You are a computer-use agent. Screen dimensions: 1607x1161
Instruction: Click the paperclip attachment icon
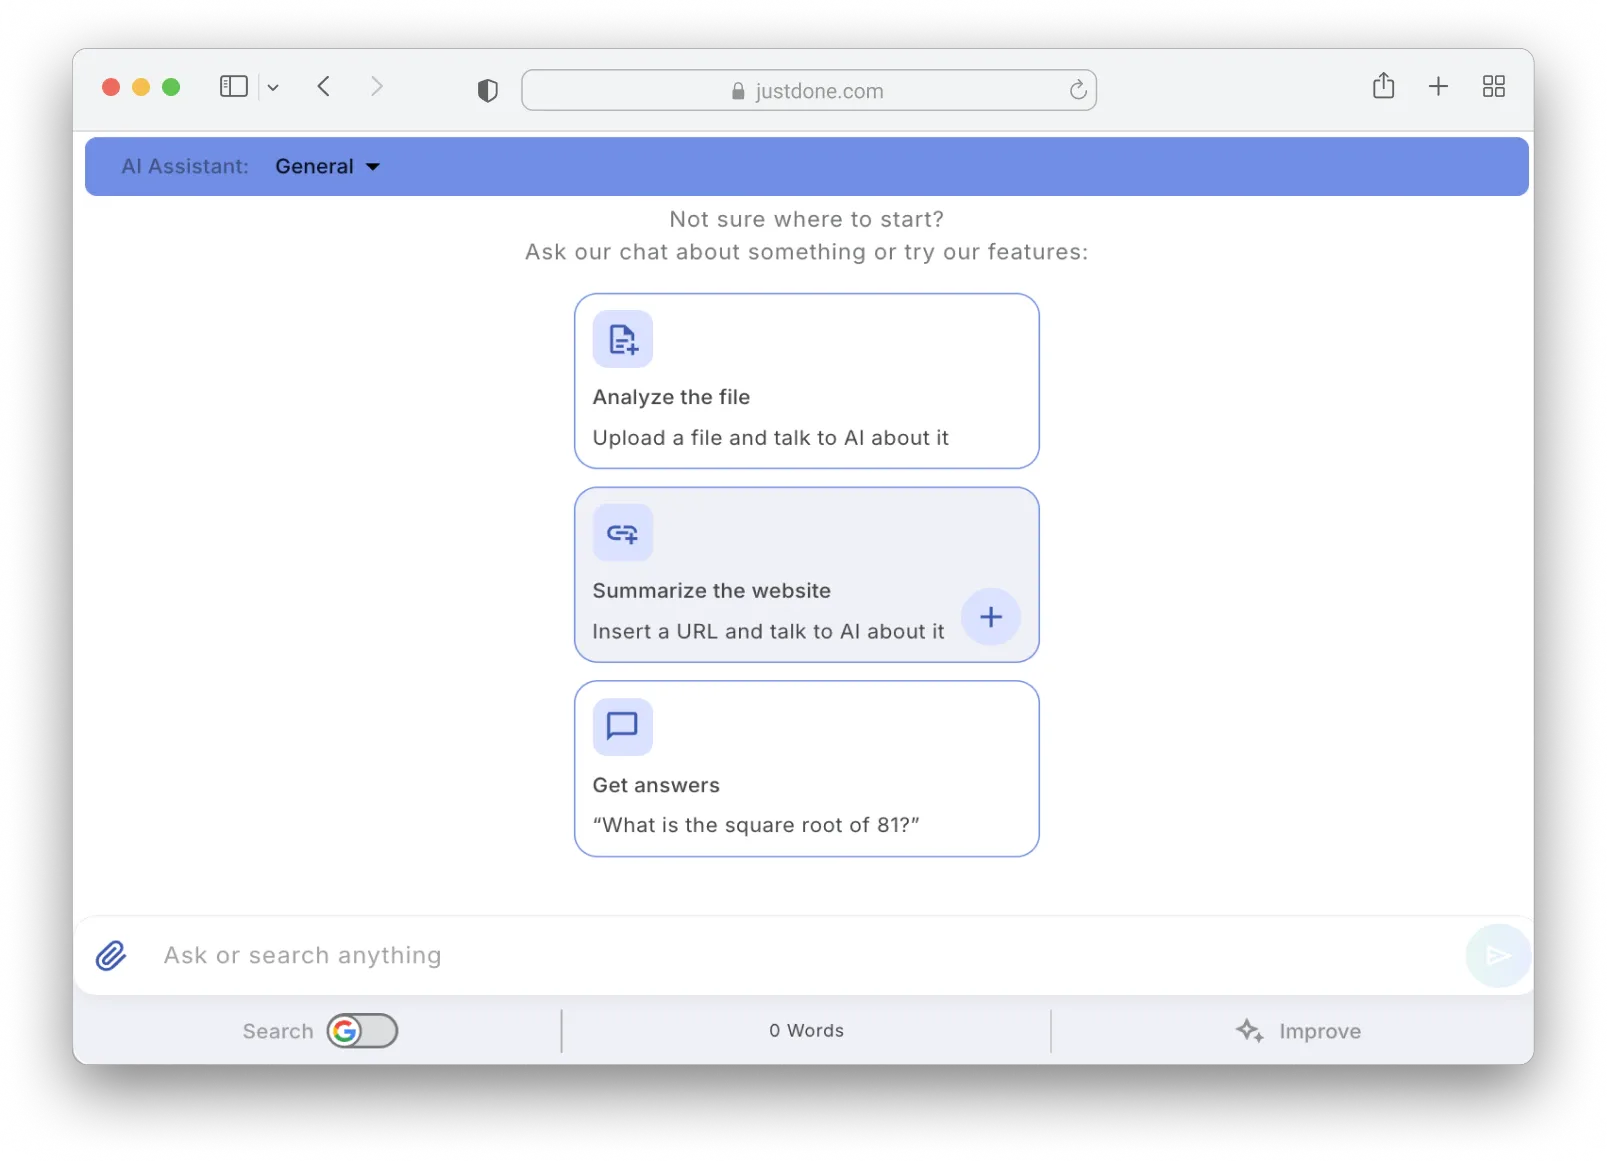pos(111,956)
